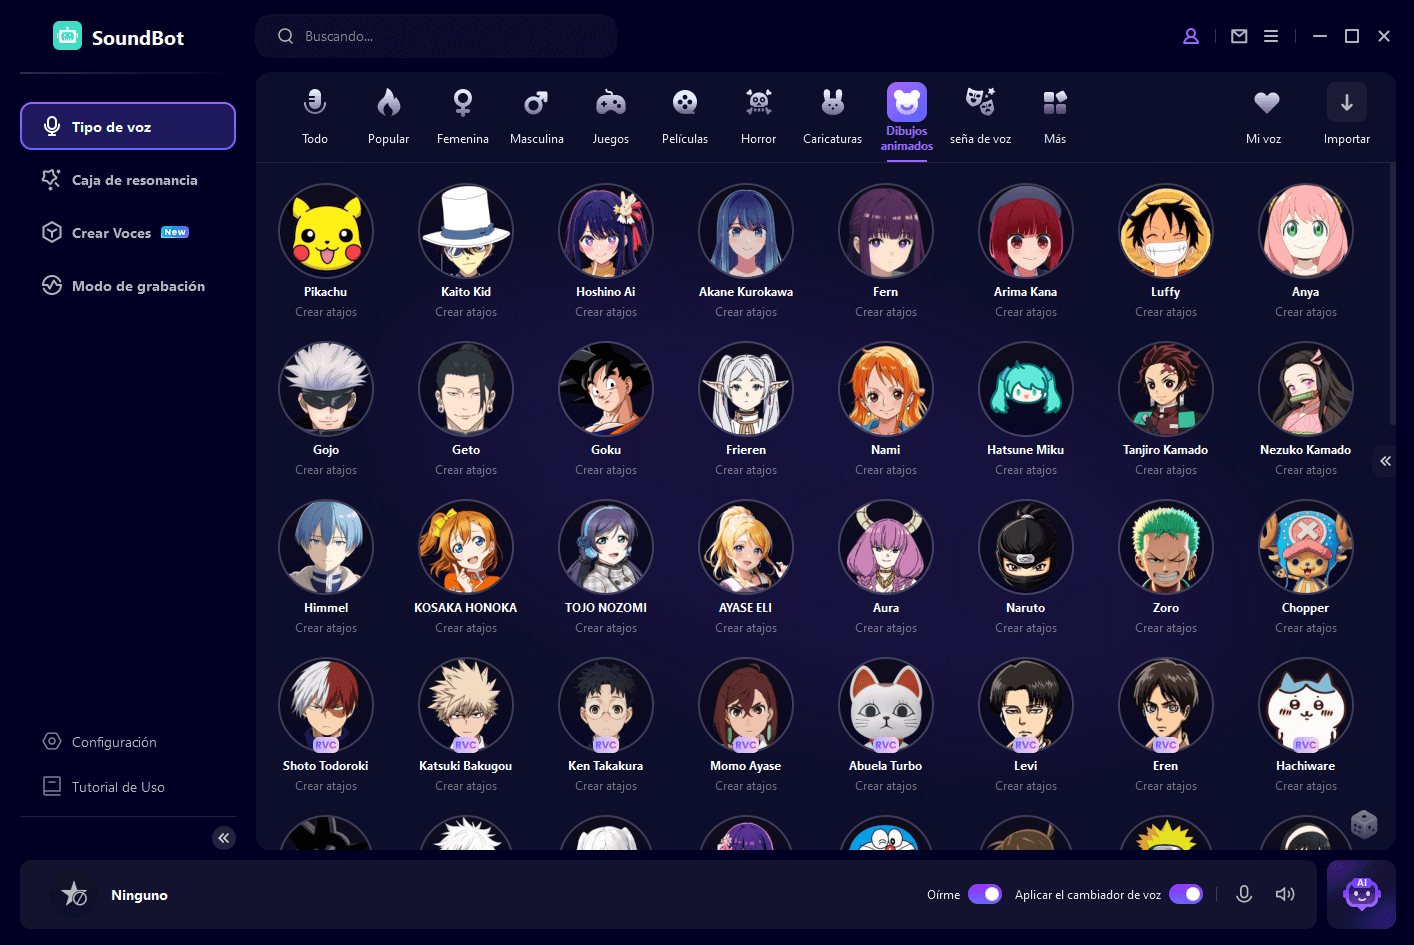Select the Nezuko Kamado avatar

[1306, 388]
